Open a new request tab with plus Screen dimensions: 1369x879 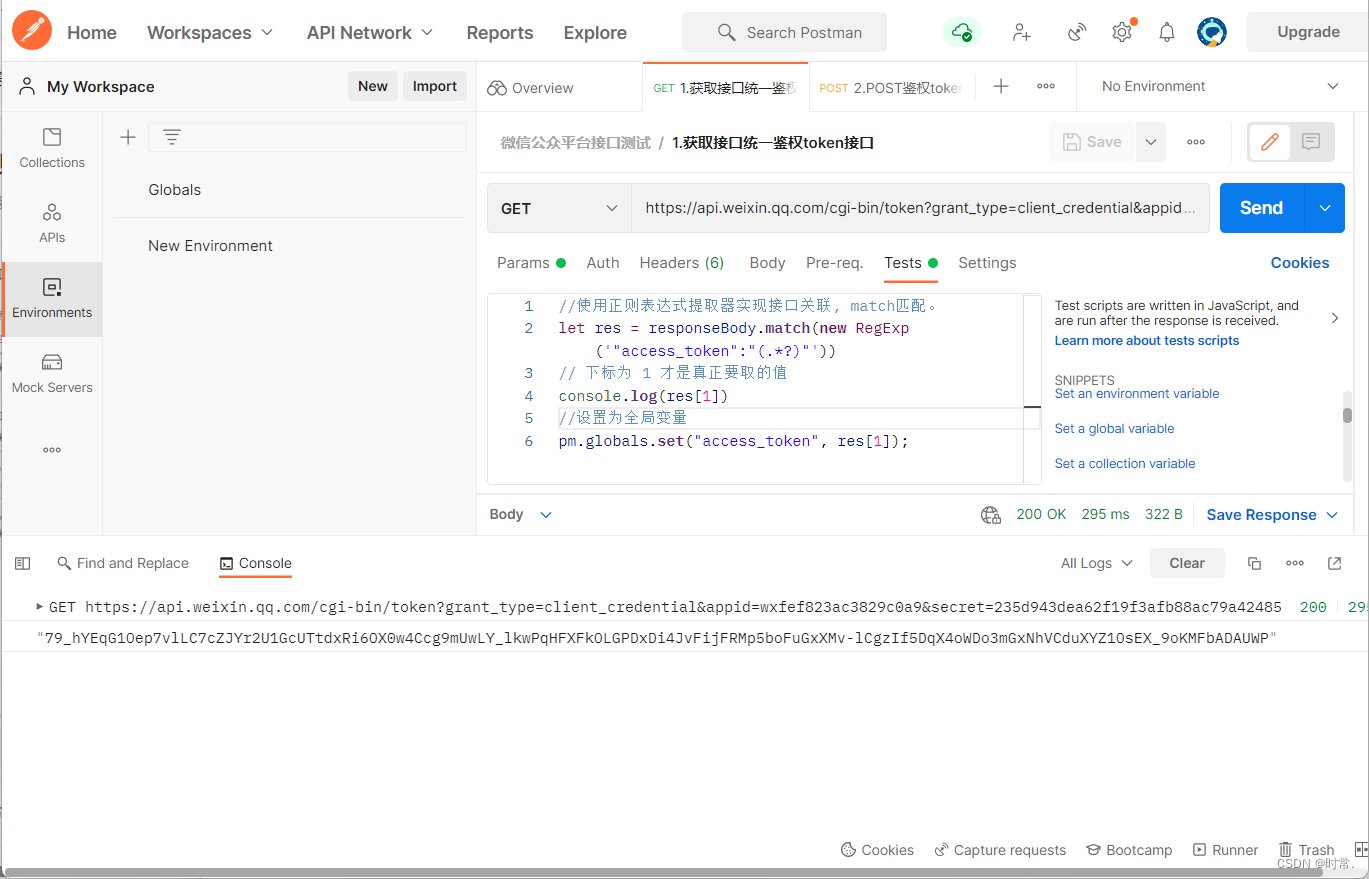1001,86
